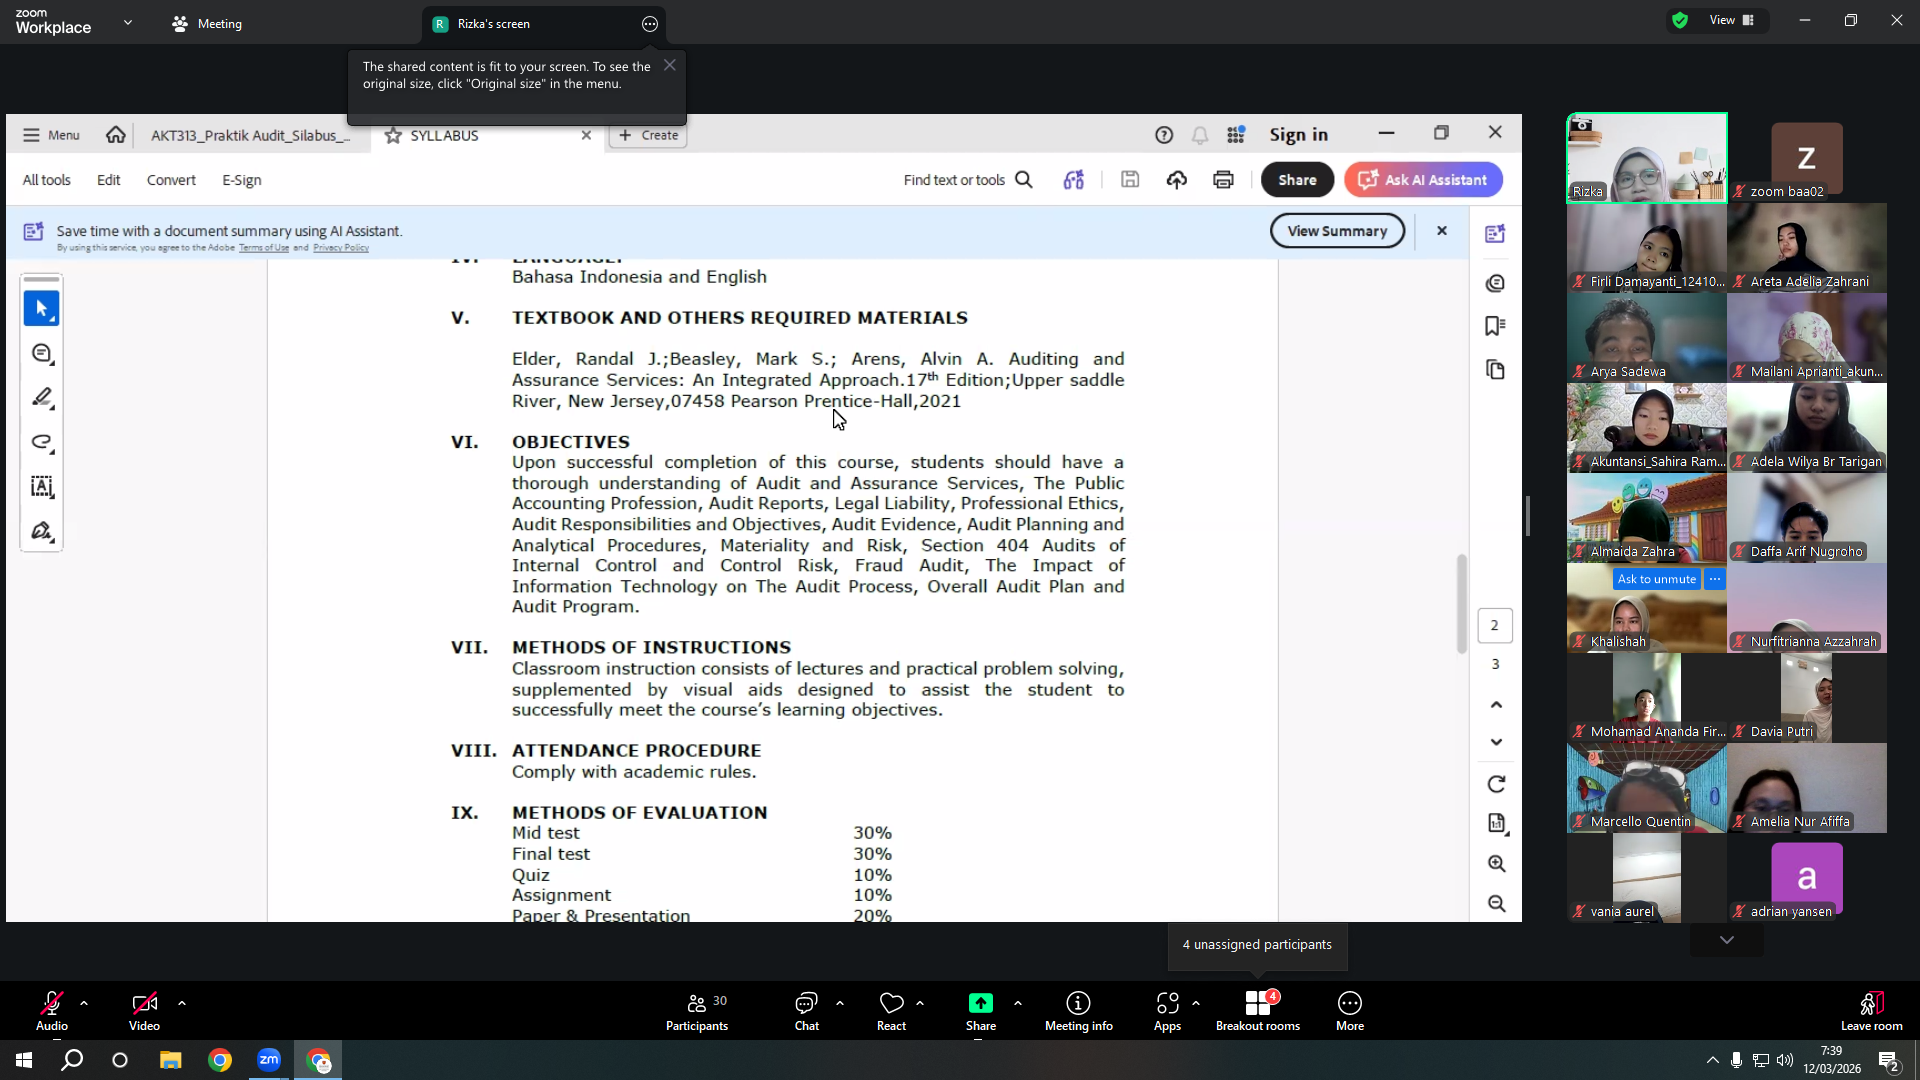
Task: Go to next page arrow
Action: point(1496,742)
